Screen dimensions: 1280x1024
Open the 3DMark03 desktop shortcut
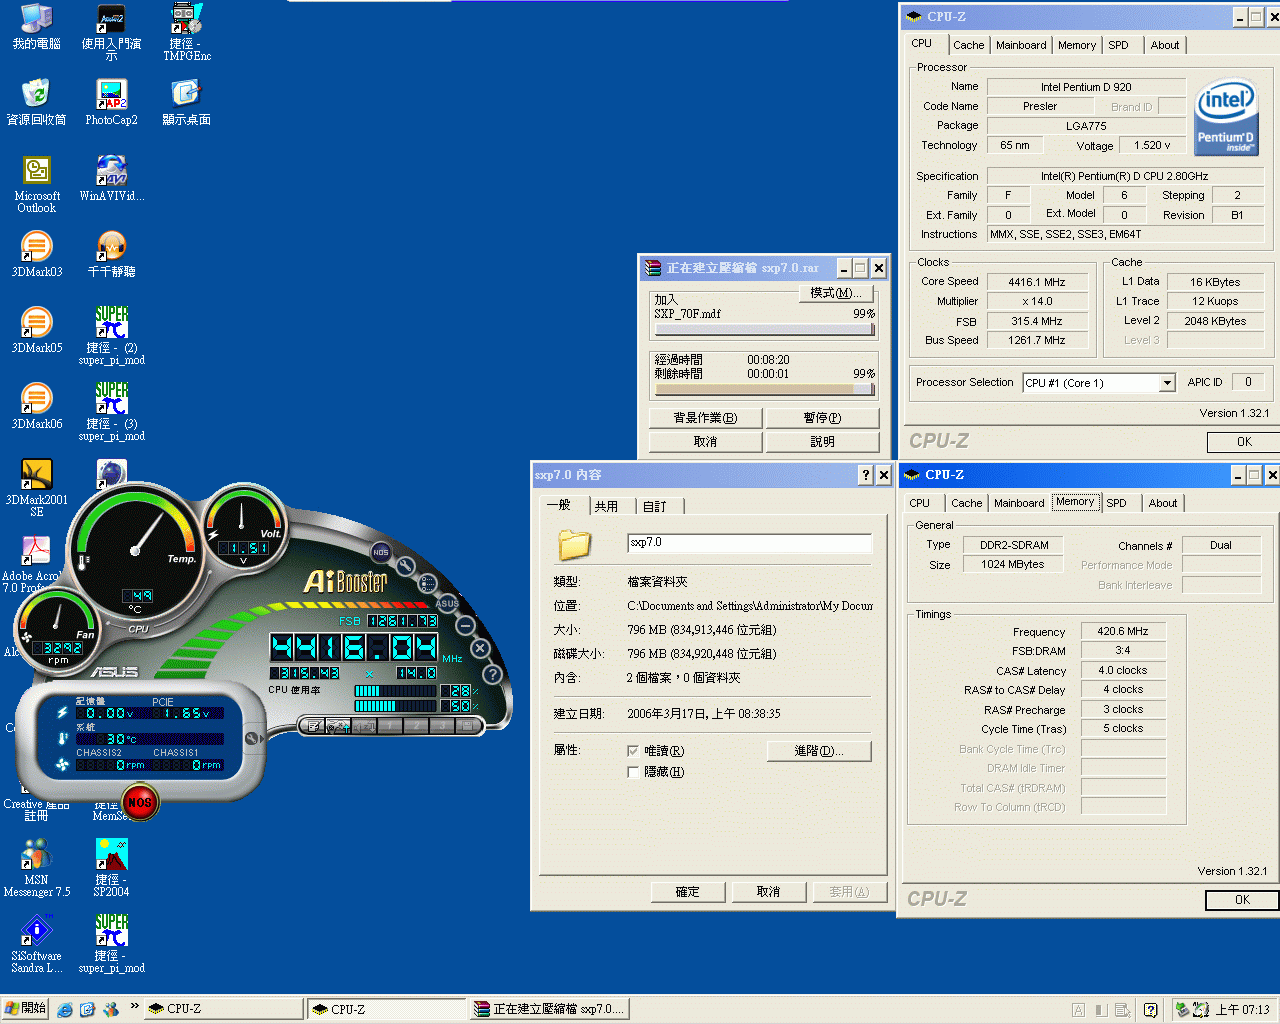point(37,253)
